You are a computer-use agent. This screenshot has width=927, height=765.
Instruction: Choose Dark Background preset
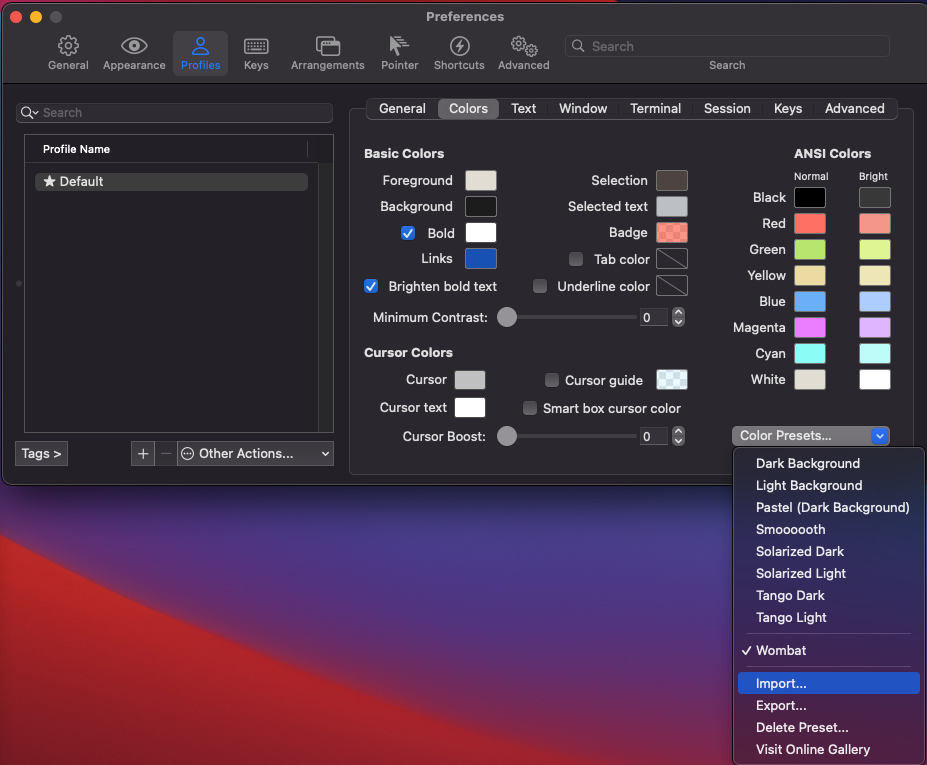[x=828, y=463]
